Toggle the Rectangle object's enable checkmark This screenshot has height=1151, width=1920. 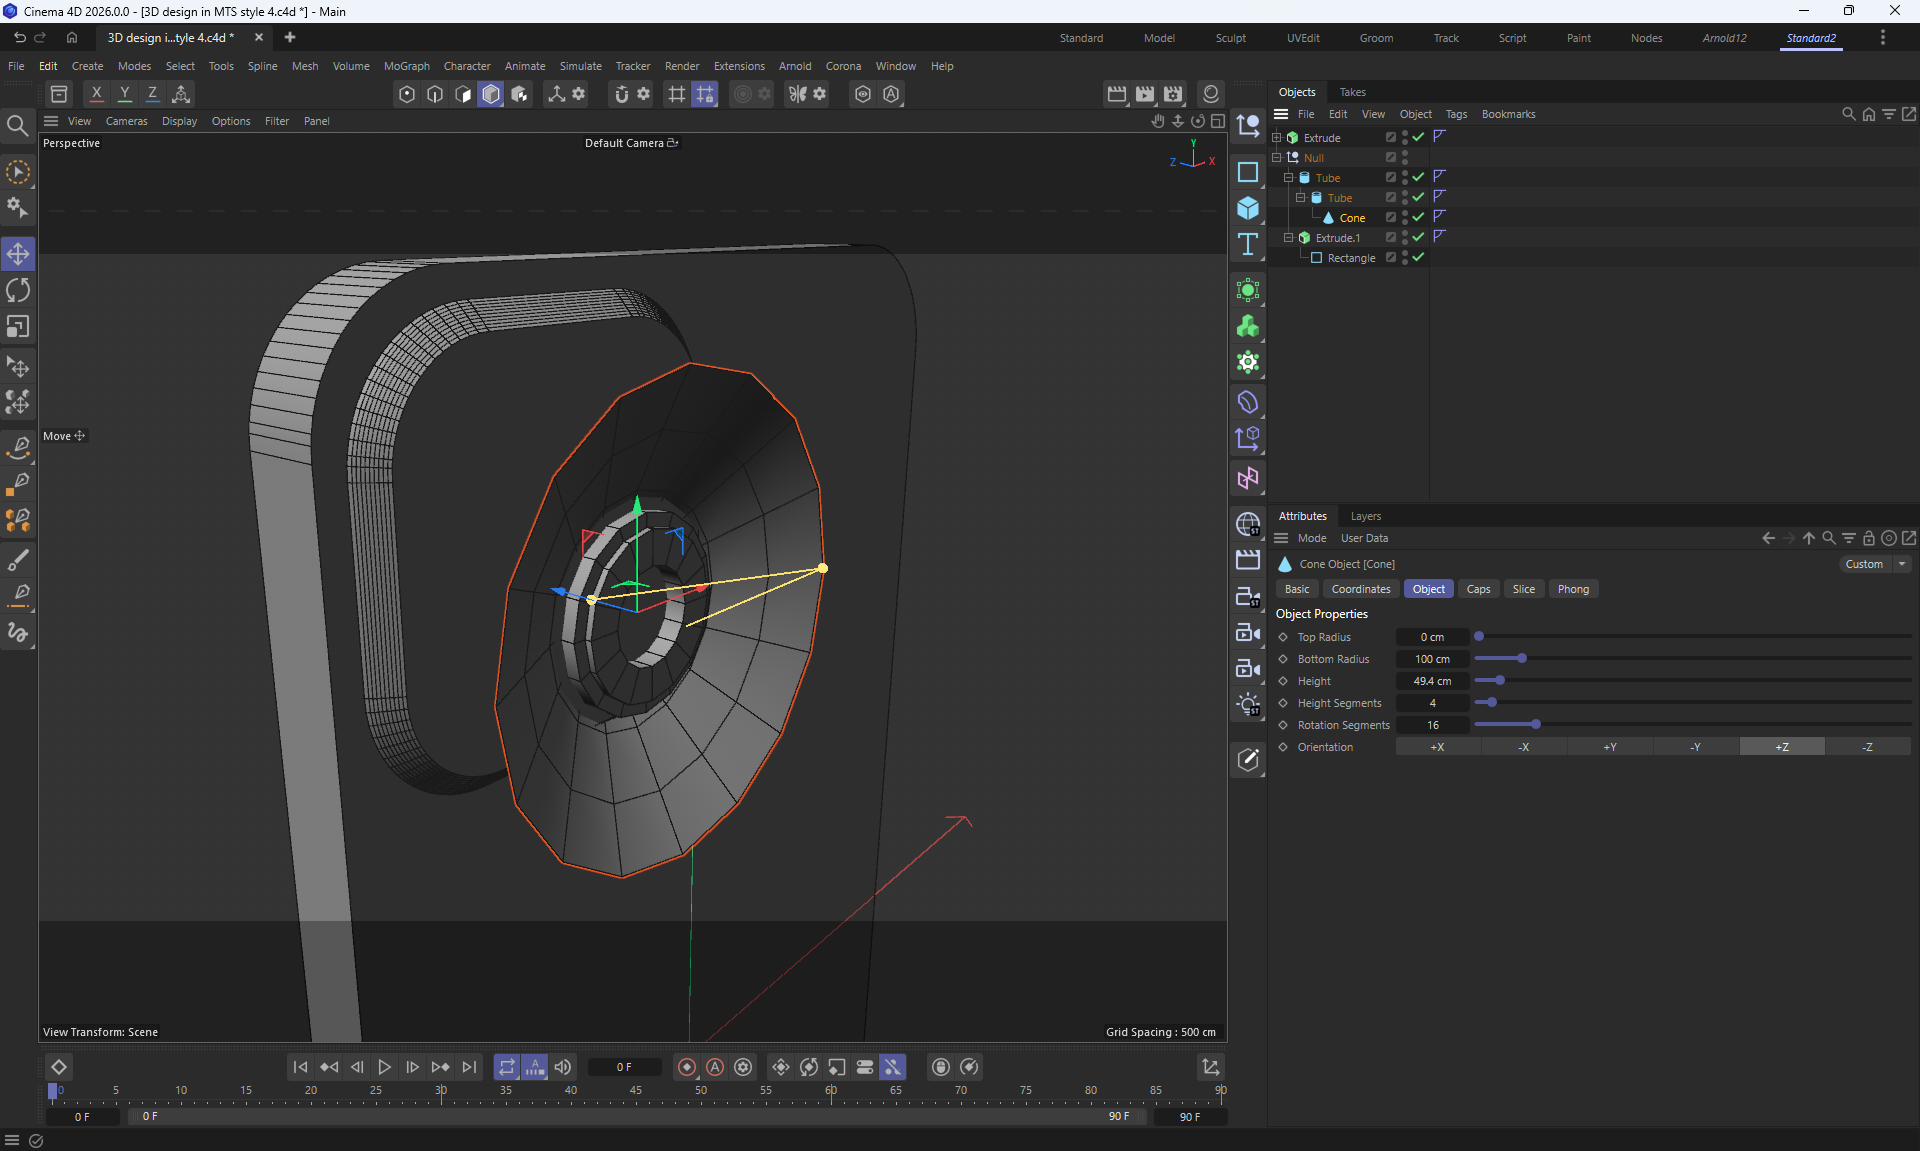click(1418, 257)
